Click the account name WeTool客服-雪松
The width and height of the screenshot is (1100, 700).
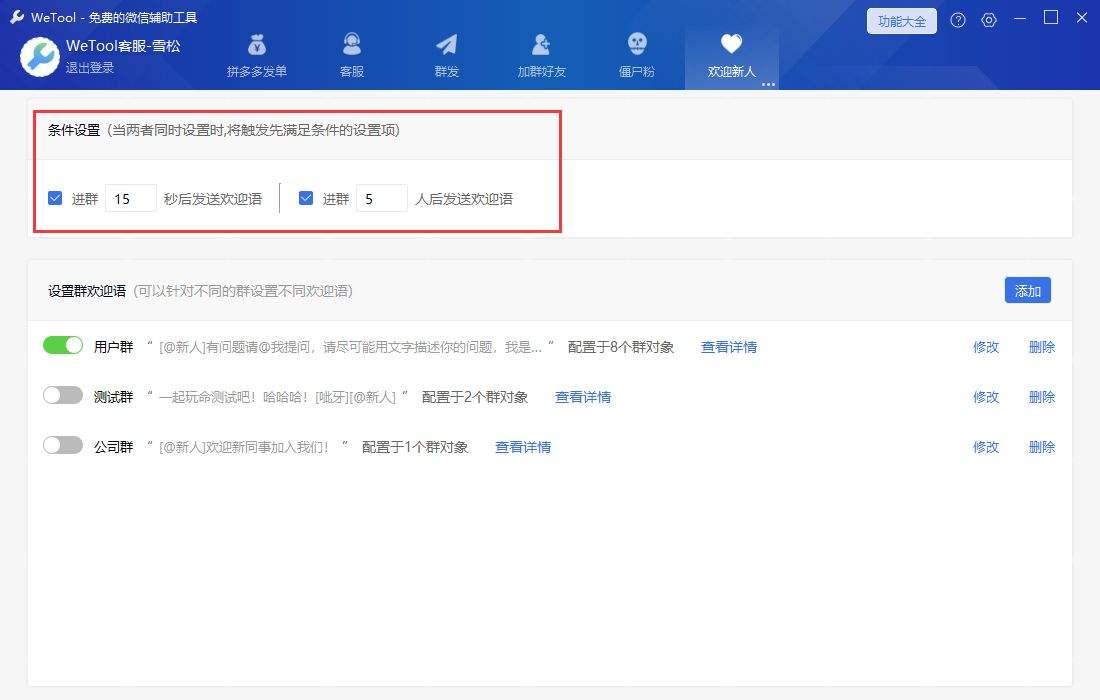point(123,46)
